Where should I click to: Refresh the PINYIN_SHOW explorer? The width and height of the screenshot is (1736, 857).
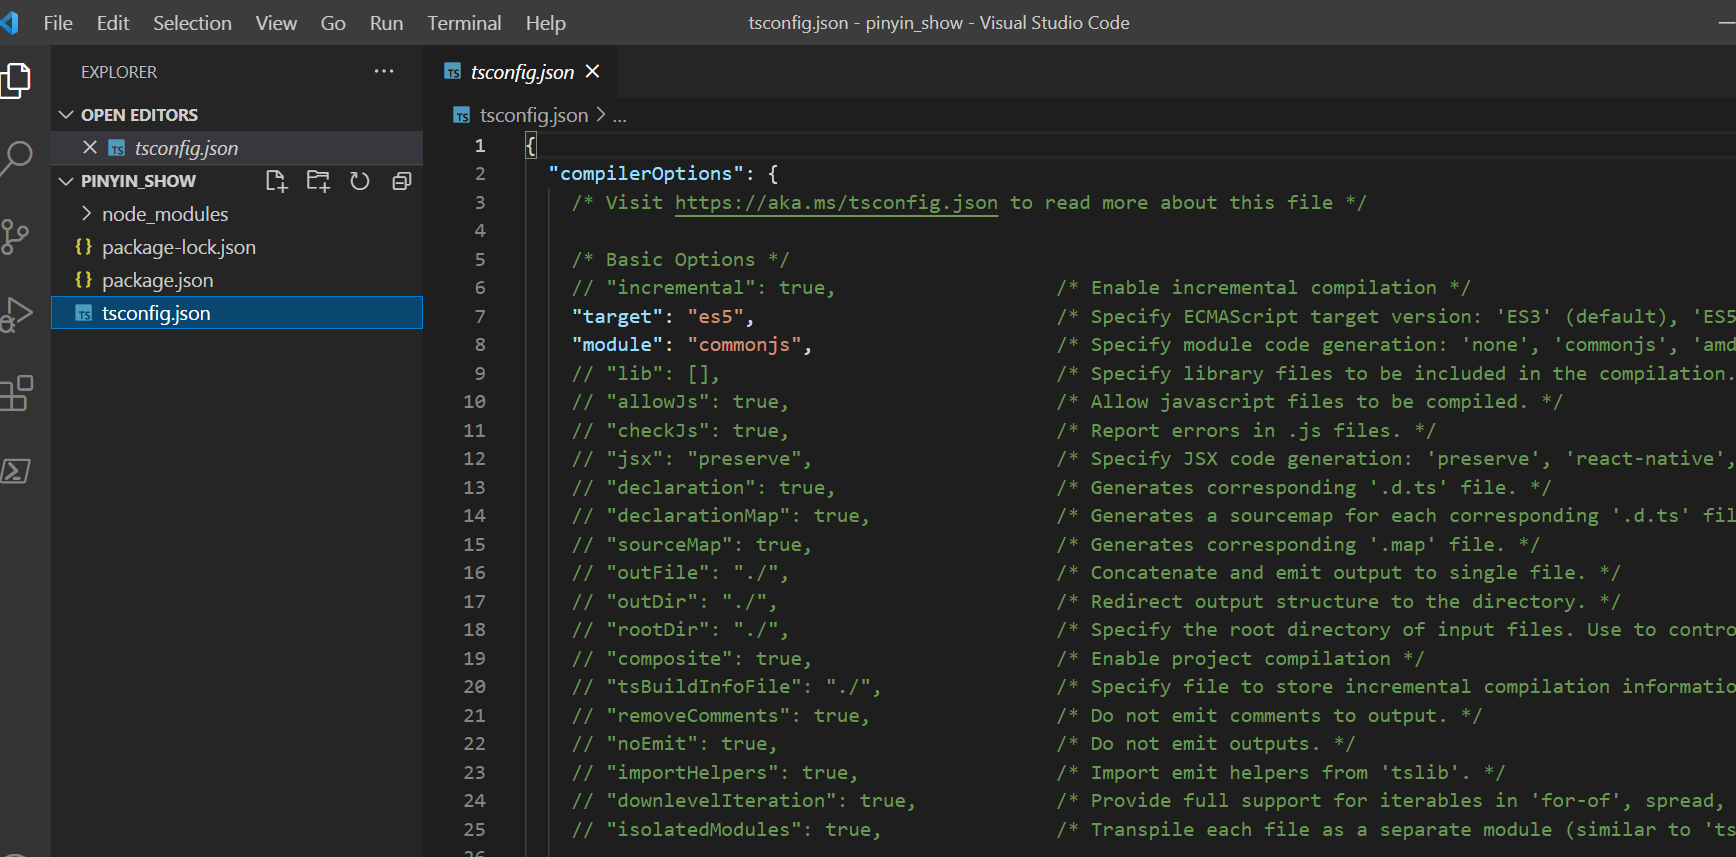pos(360,181)
